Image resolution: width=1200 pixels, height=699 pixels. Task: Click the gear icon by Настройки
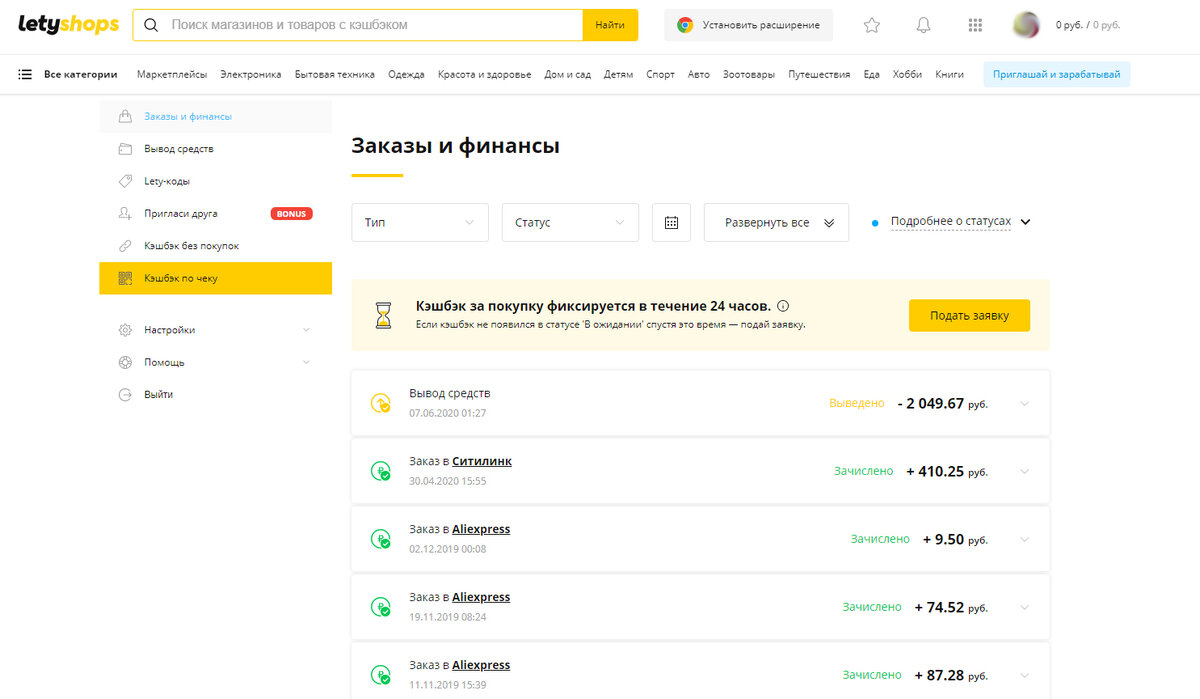click(x=125, y=330)
